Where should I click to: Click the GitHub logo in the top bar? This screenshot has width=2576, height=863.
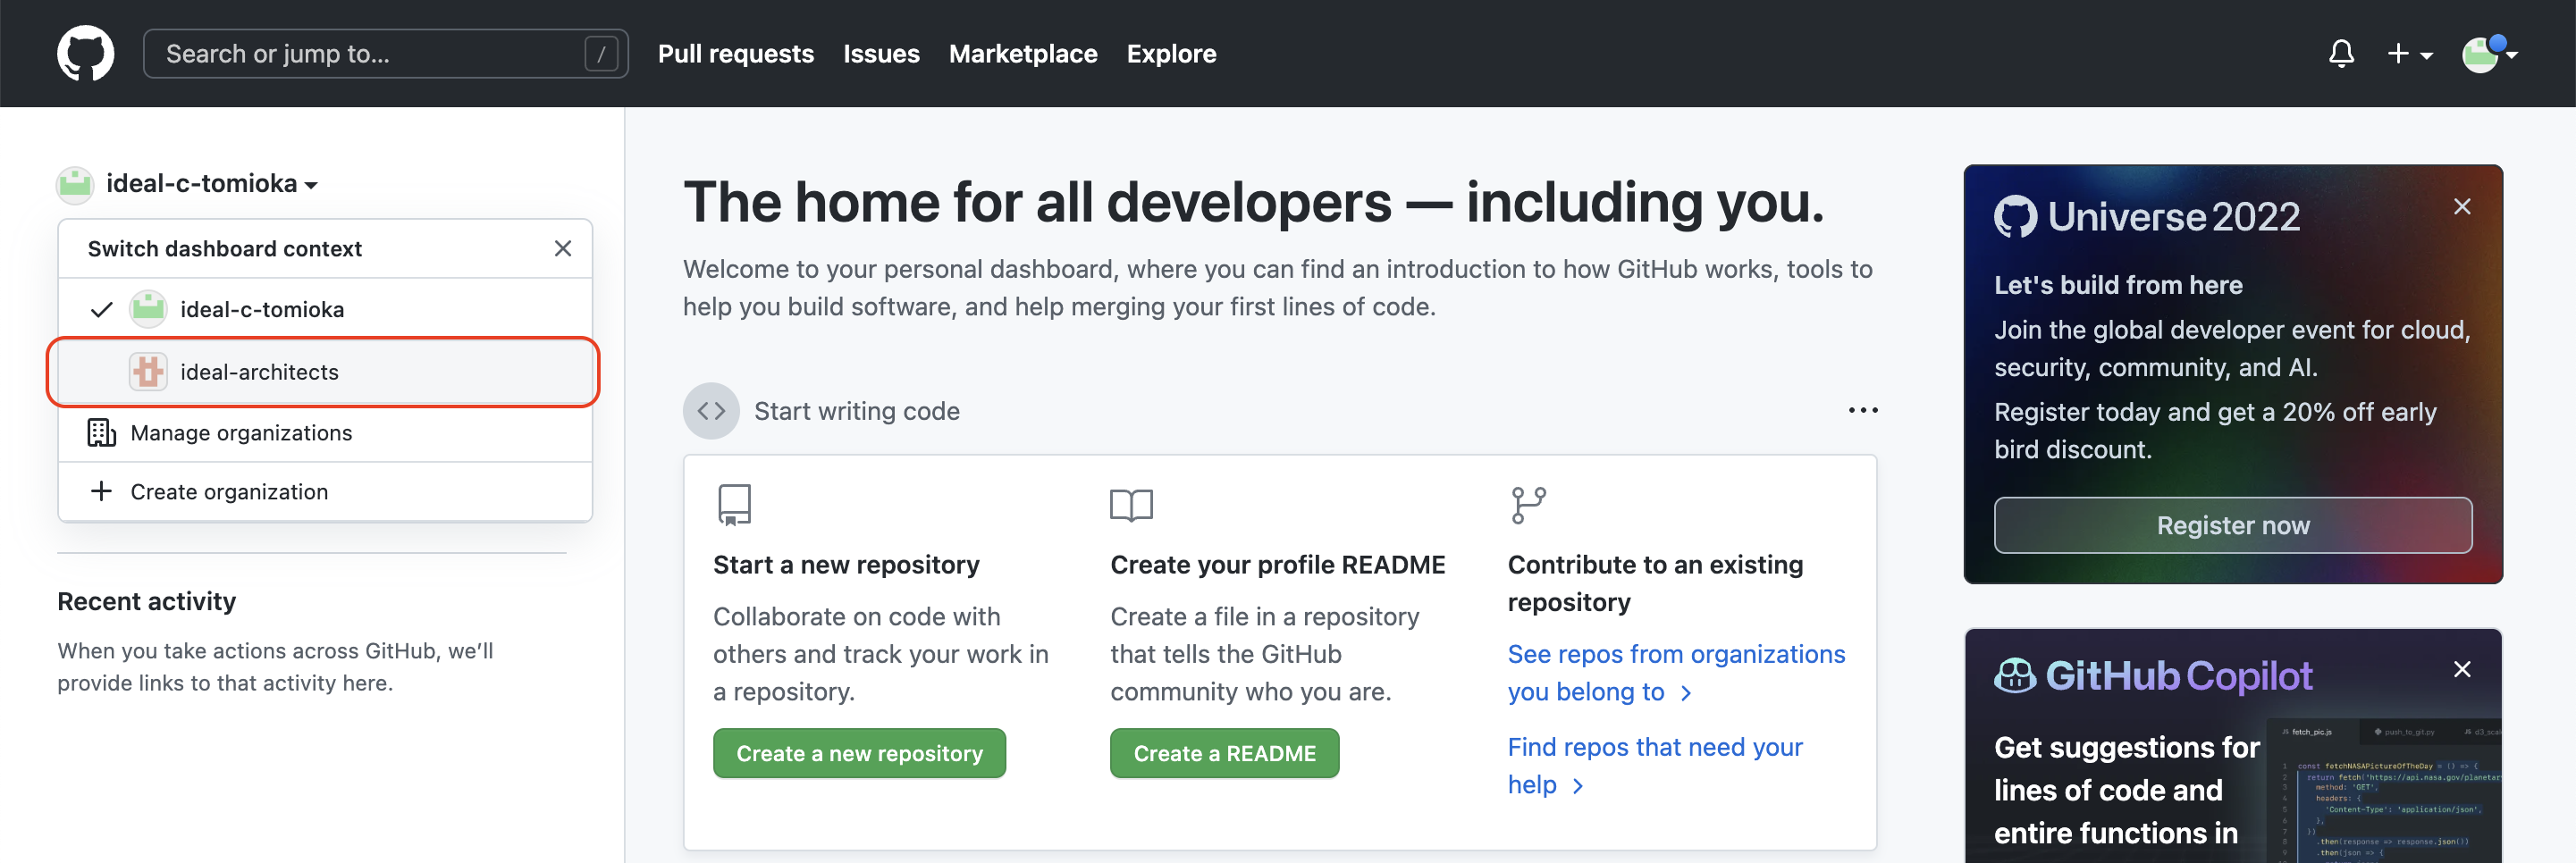coord(86,53)
